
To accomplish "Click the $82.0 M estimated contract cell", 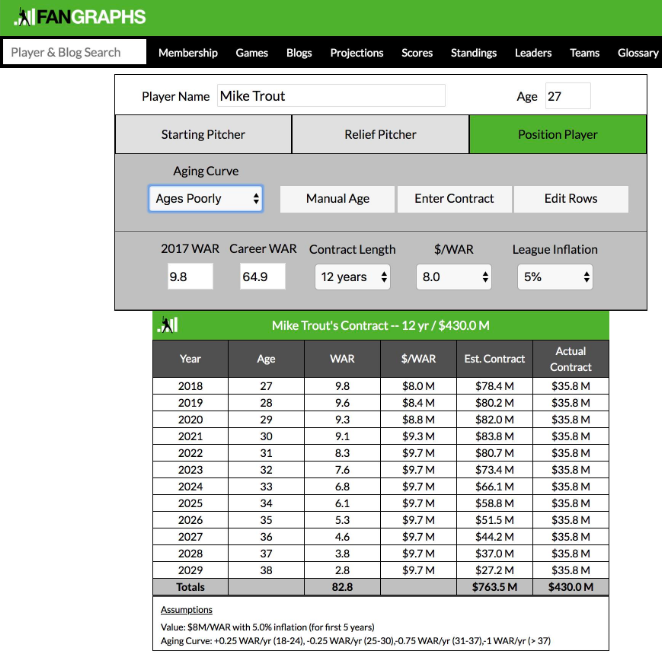I will pyautogui.click(x=494, y=420).
